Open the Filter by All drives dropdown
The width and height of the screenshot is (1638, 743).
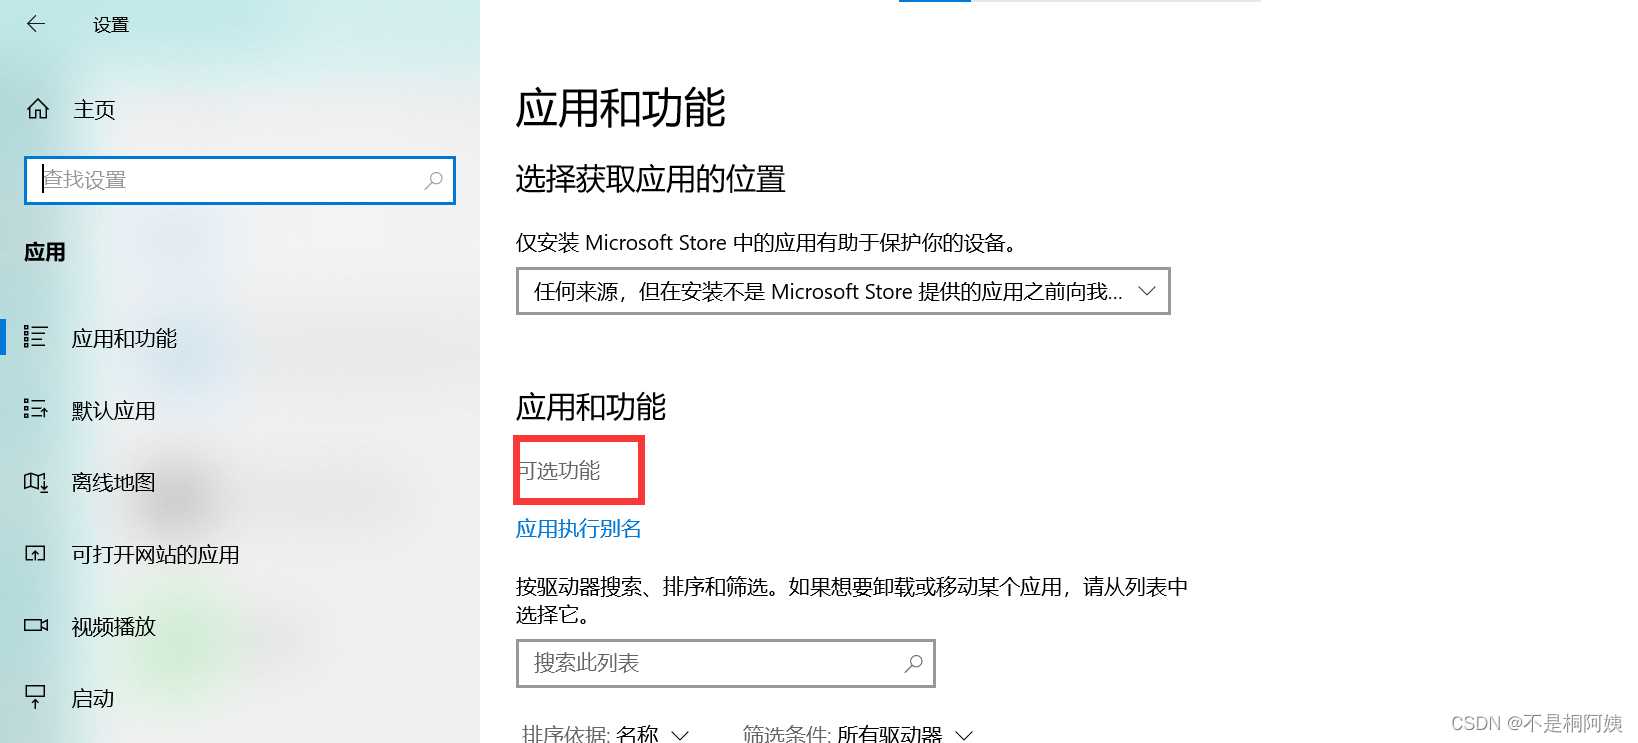tap(858, 734)
